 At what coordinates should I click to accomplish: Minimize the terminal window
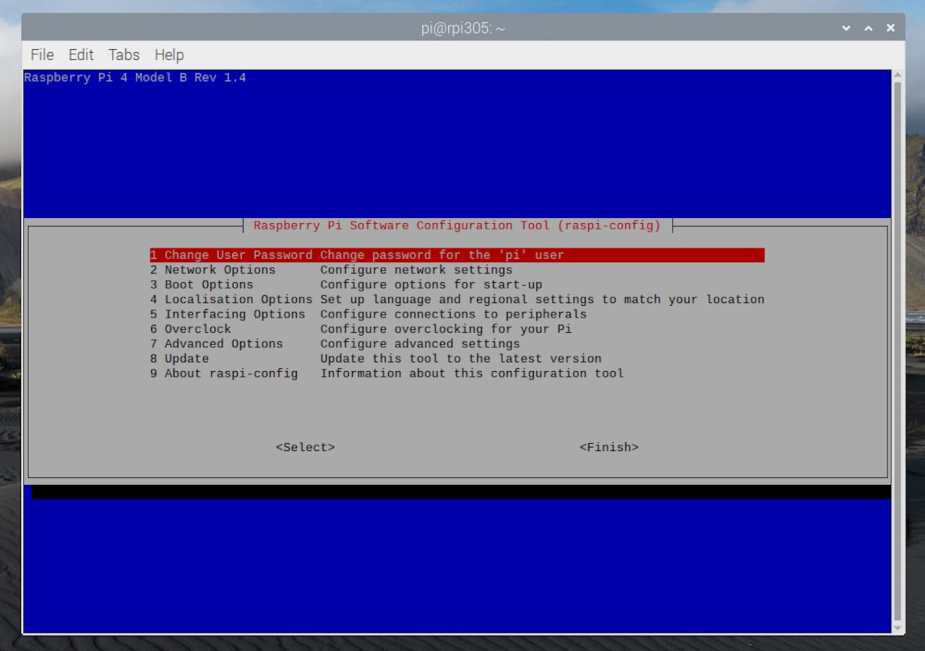[x=846, y=28]
